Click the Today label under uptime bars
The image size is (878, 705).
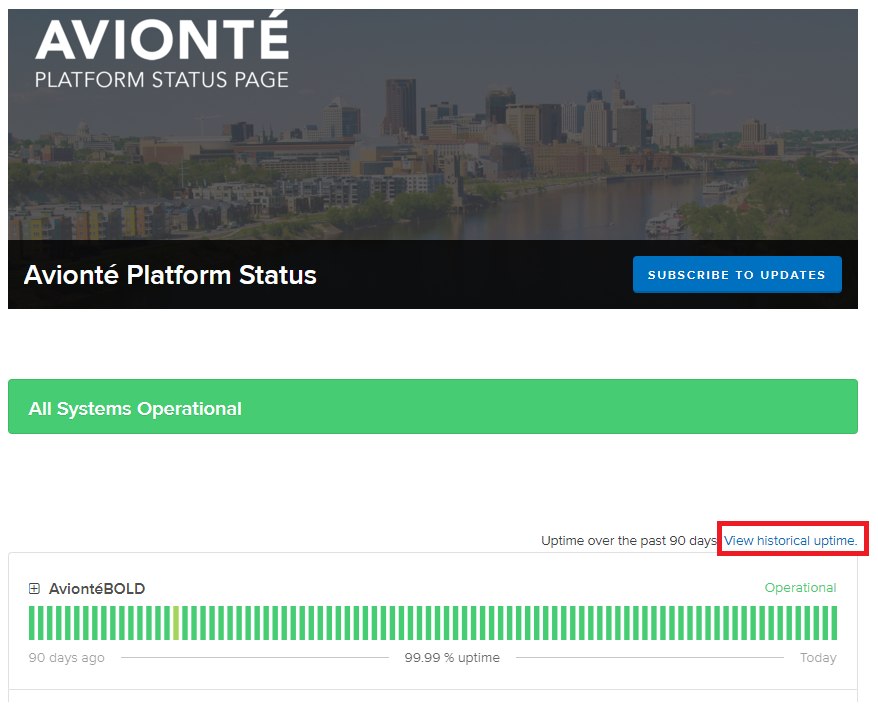pos(818,657)
